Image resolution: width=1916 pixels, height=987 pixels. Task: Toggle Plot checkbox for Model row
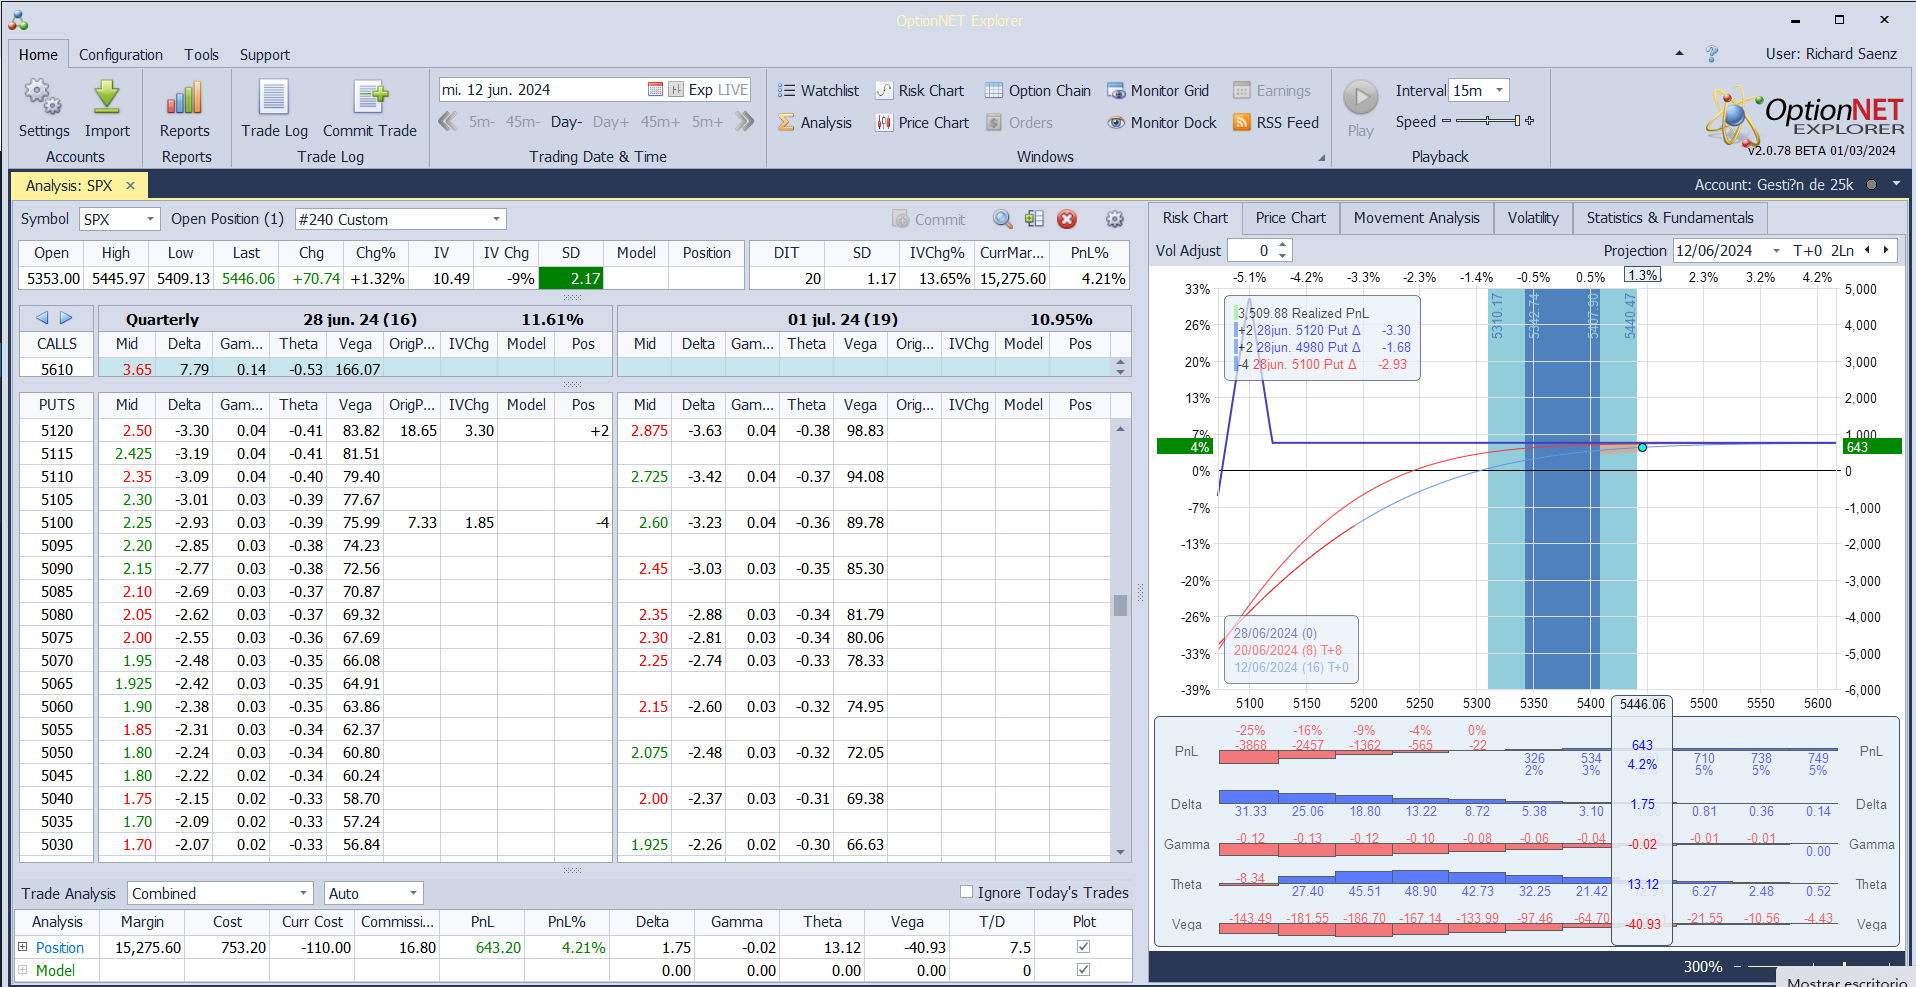(1083, 970)
